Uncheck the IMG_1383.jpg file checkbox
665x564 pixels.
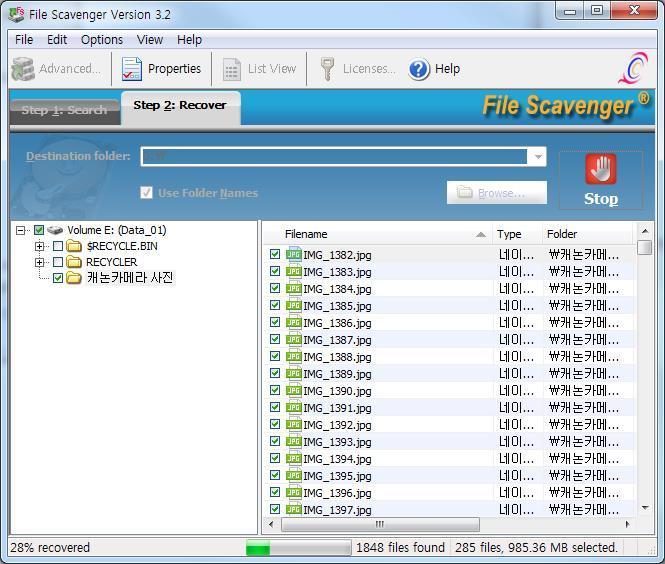(x=275, y=271)
